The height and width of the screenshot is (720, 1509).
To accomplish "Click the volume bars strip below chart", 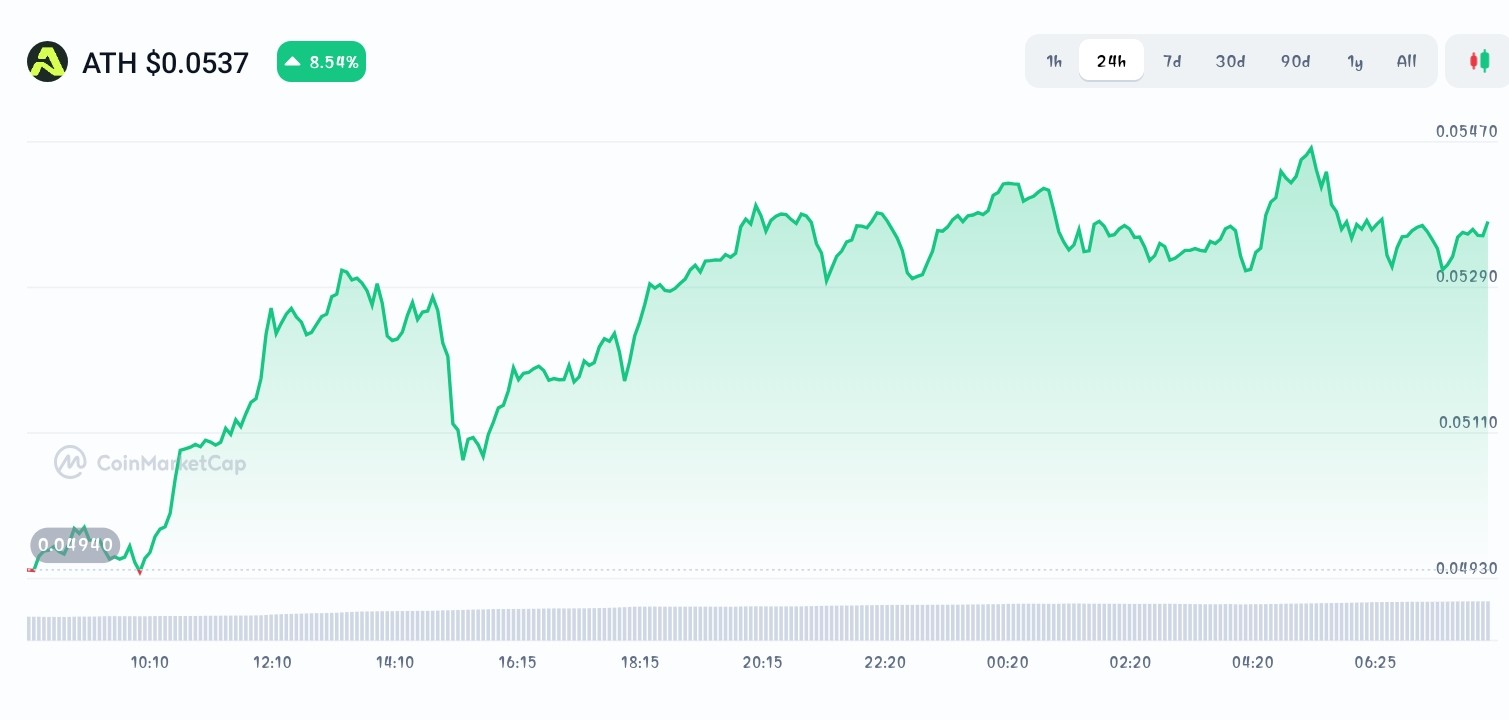I will pos(758,621).
